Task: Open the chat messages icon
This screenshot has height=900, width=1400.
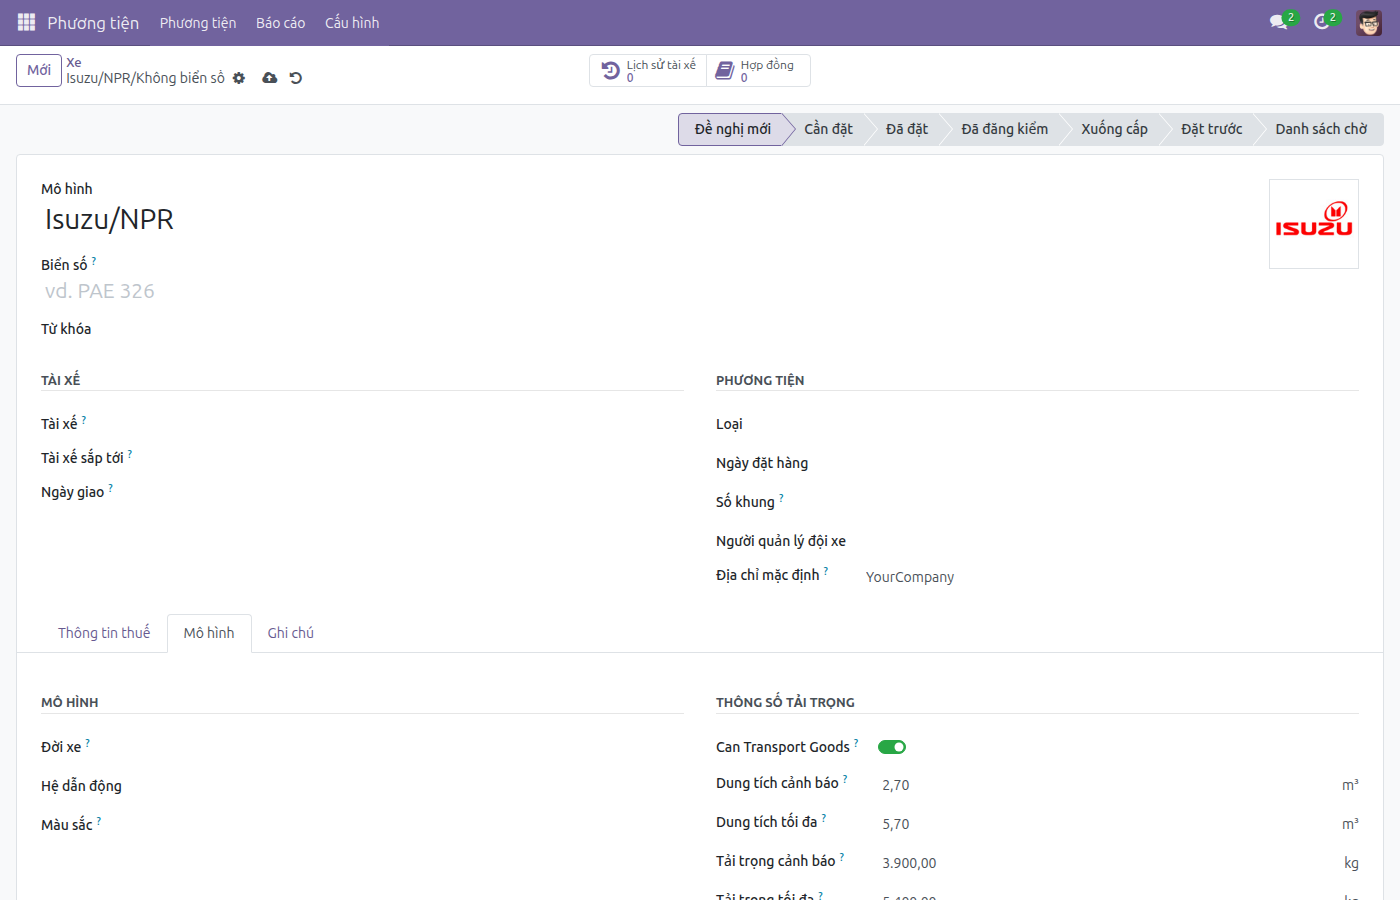Action: pos(1278,22)
